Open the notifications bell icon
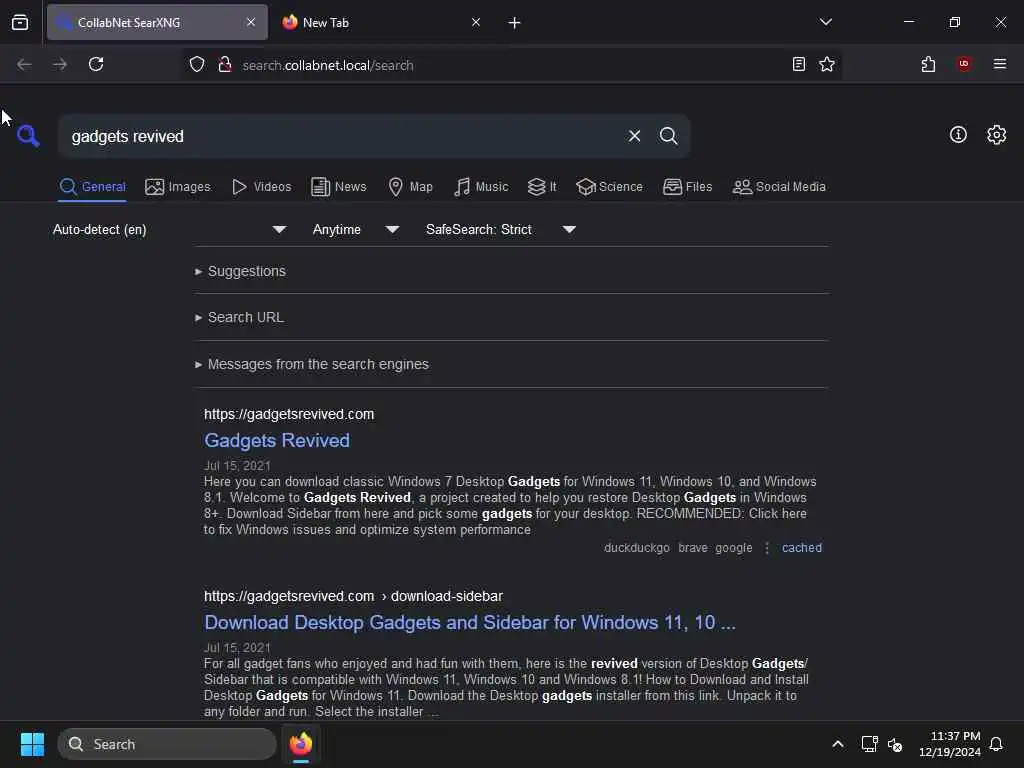 [x=996, y=744]
